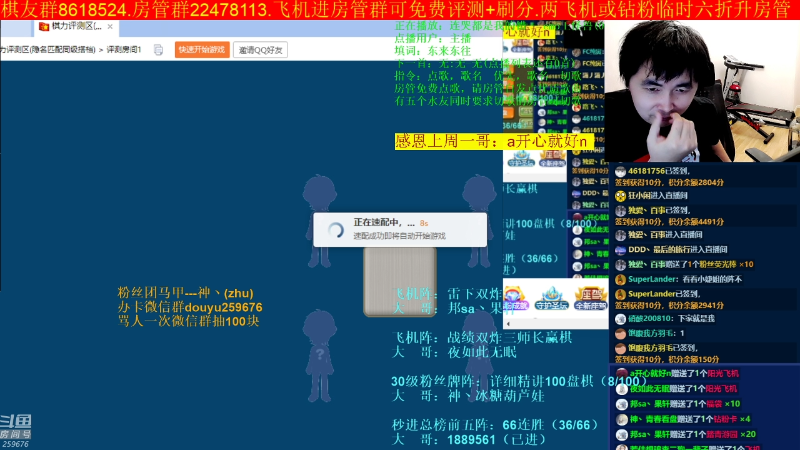The image size is (800, 450).
Task: Click avatar beside 夜如此无眠 gift message
Action: (621, 389)
